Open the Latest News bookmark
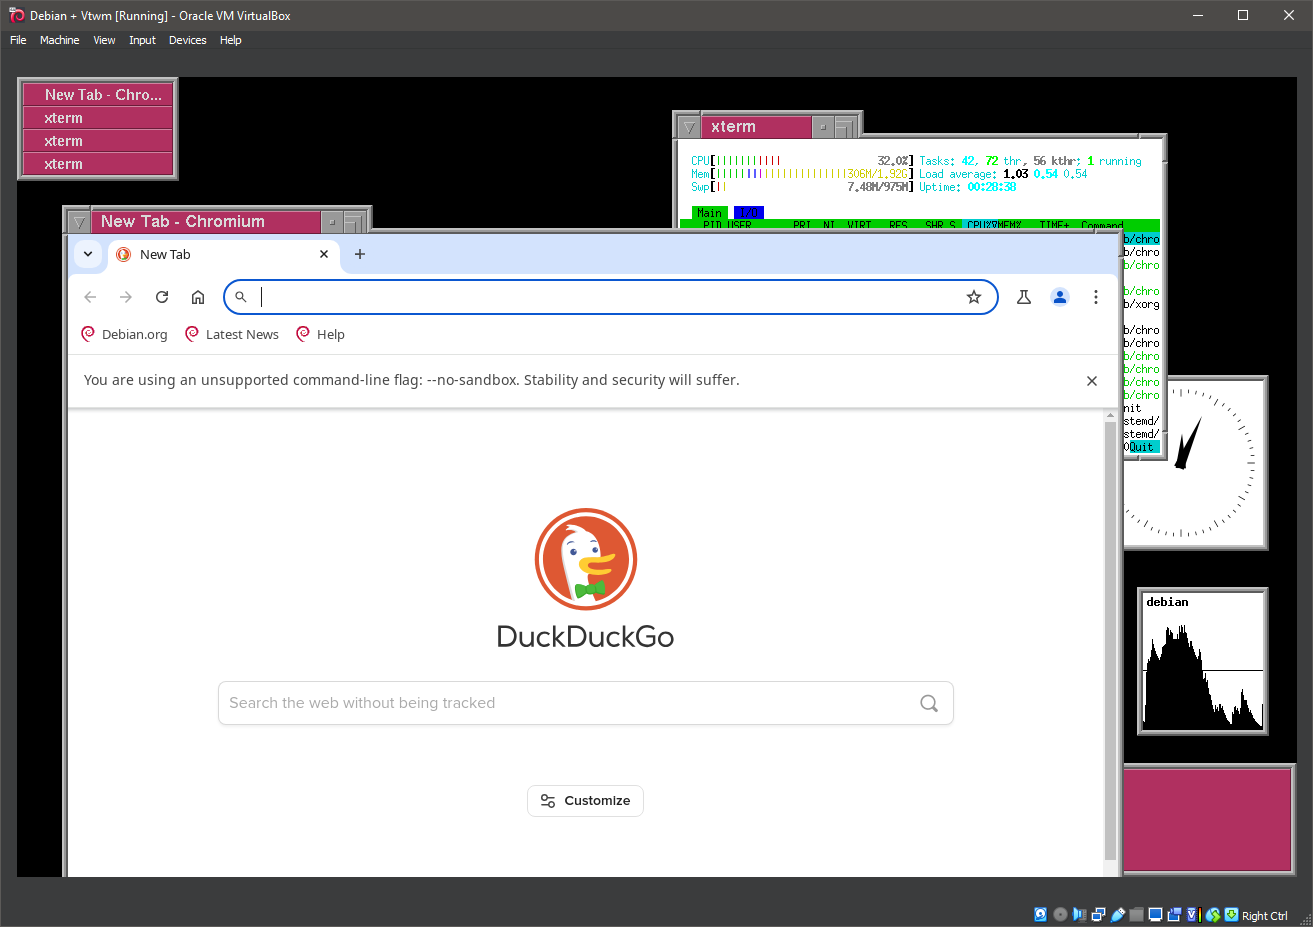 pos(232,334)
